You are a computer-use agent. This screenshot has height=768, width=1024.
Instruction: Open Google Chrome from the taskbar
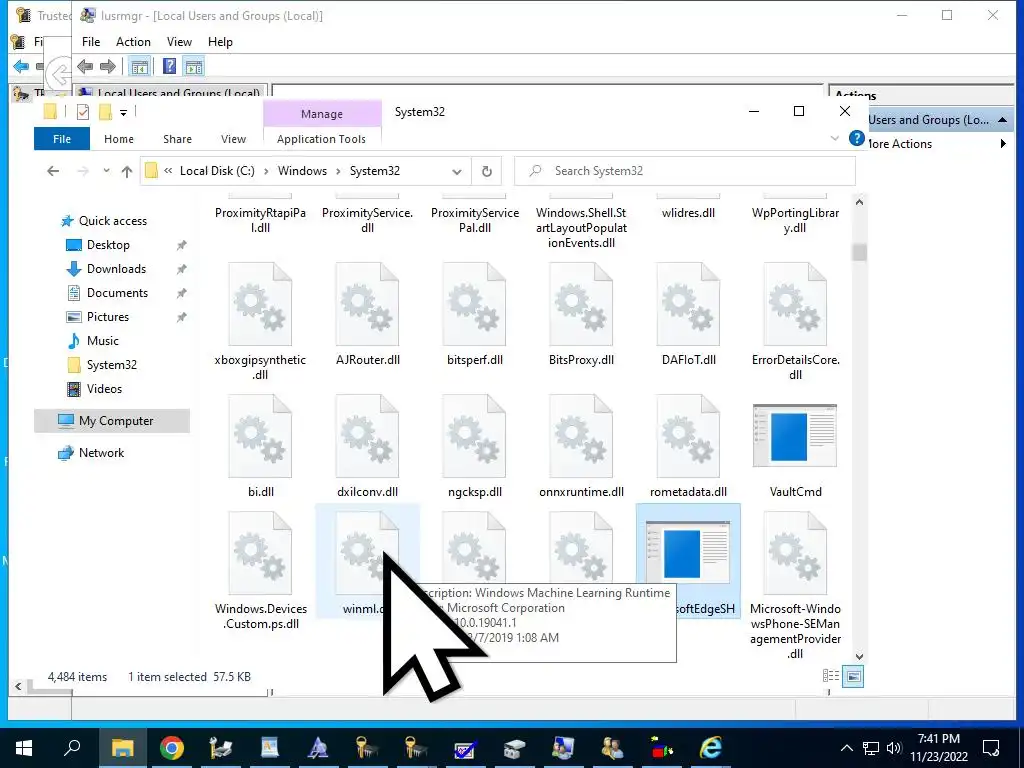pos(172,748)
